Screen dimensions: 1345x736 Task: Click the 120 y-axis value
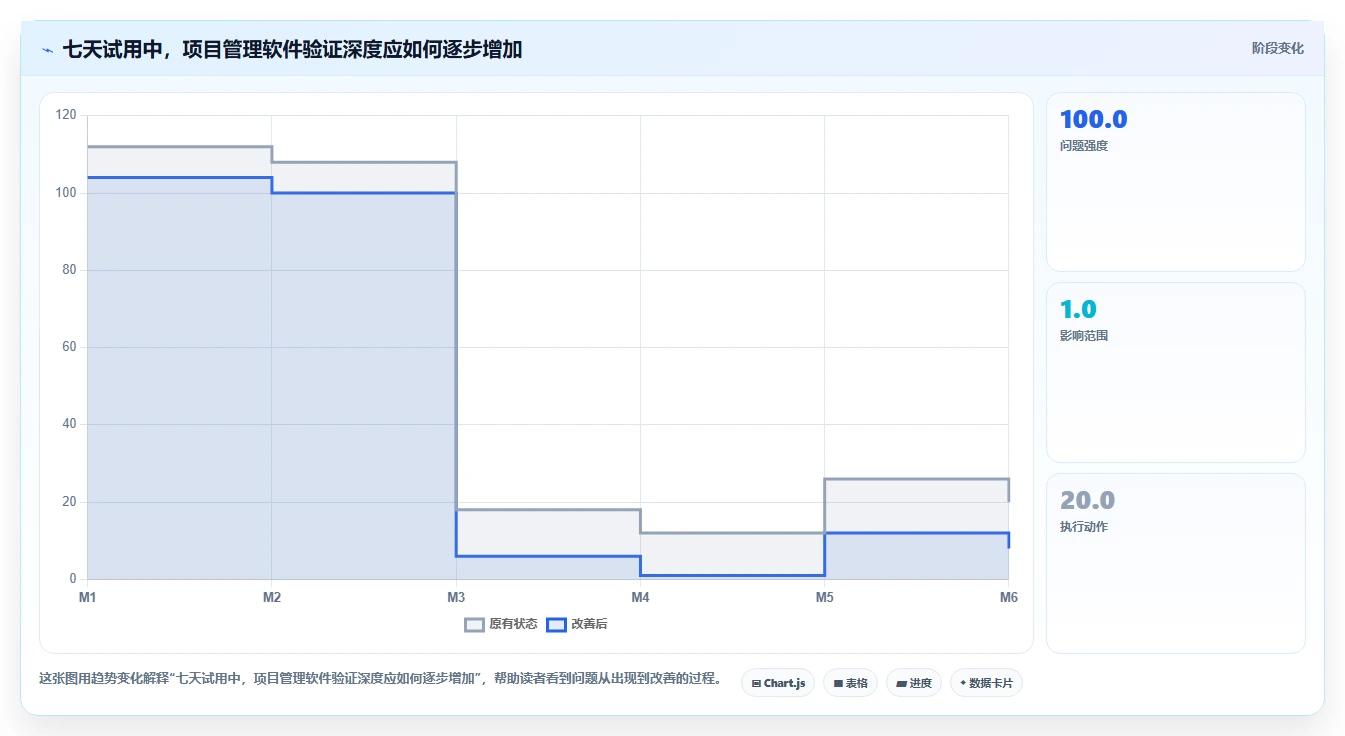click(x=66, y=115)
